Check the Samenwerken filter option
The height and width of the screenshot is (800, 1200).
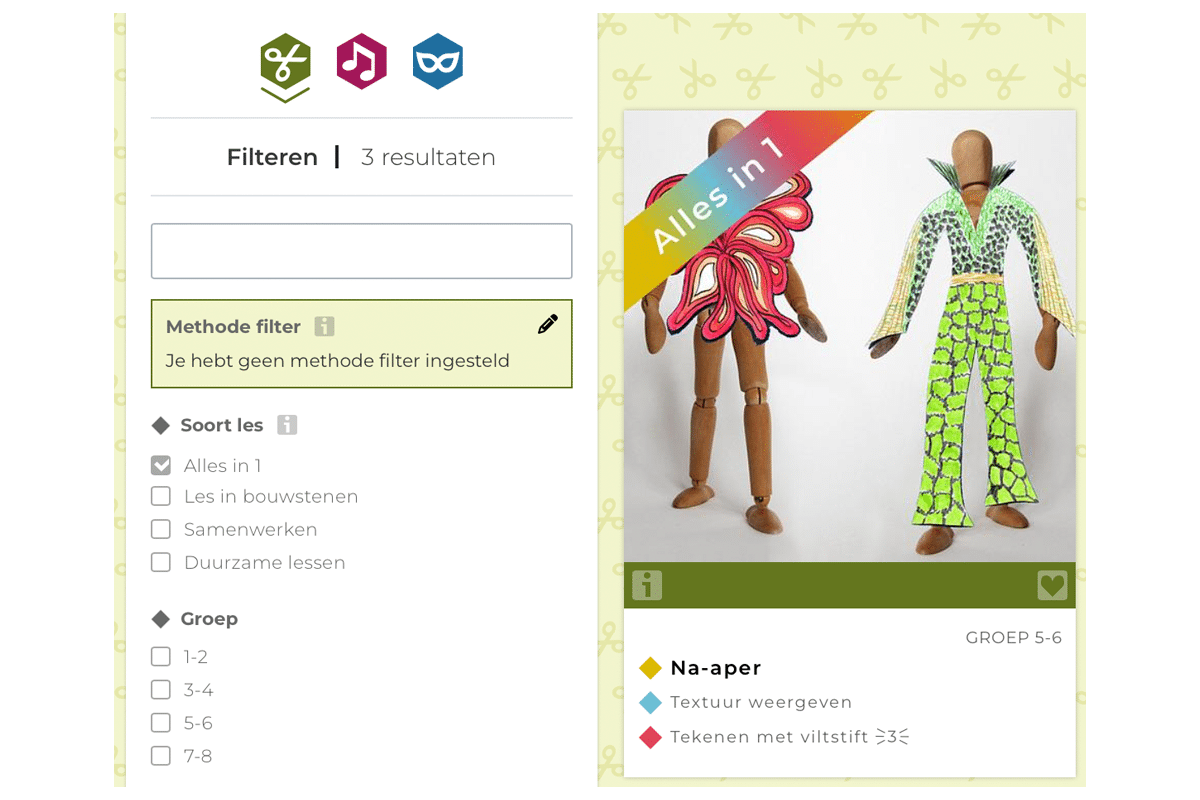pos(161,529)
